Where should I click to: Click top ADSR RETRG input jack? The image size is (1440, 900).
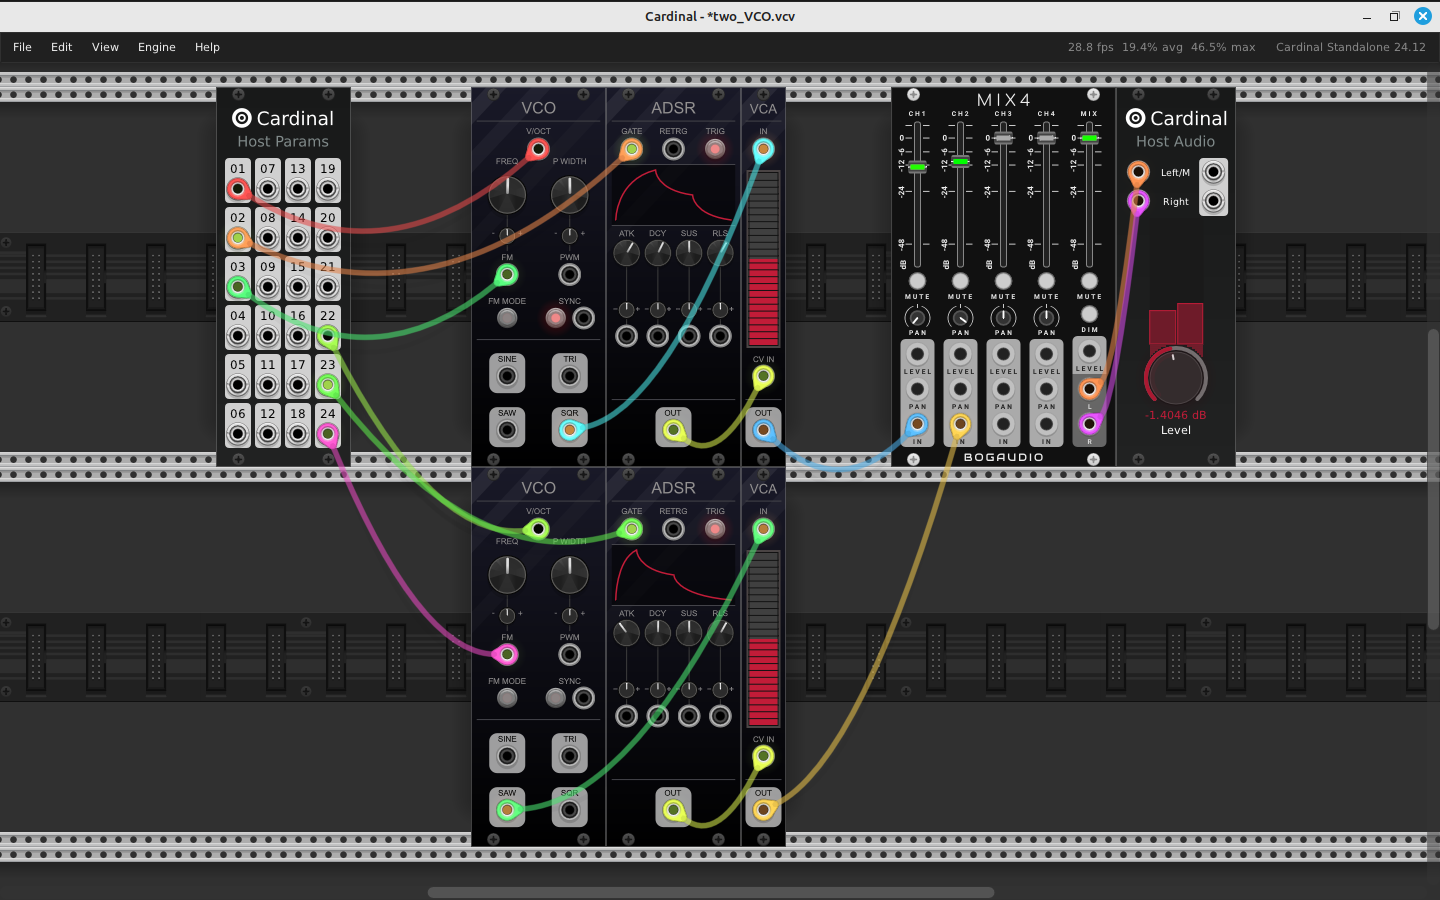point(673,149)
